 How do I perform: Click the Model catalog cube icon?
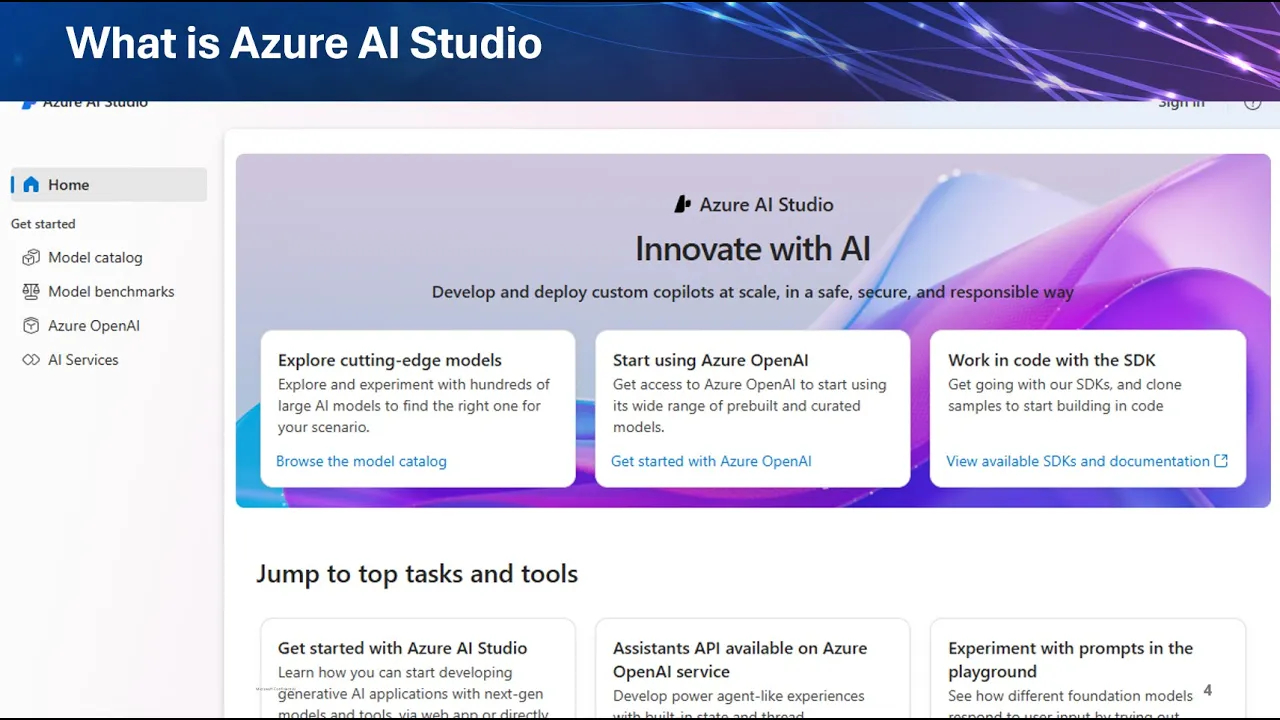pos(31,258)
